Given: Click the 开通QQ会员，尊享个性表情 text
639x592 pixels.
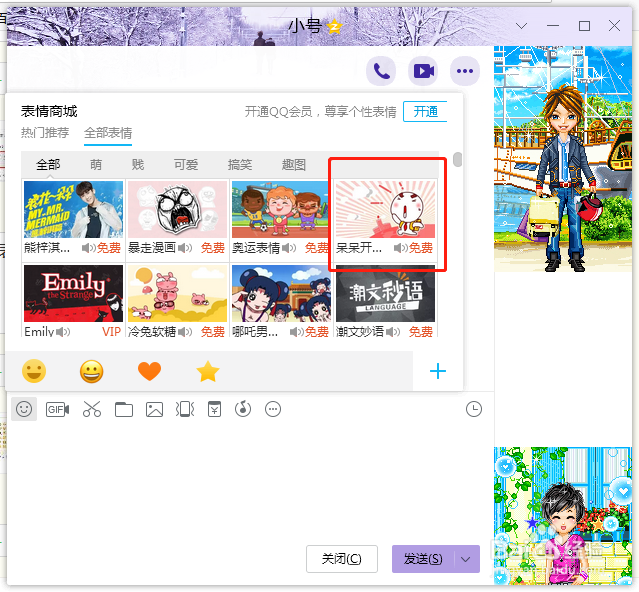Looking at the screenshot, I should click(x=320, y=112).
